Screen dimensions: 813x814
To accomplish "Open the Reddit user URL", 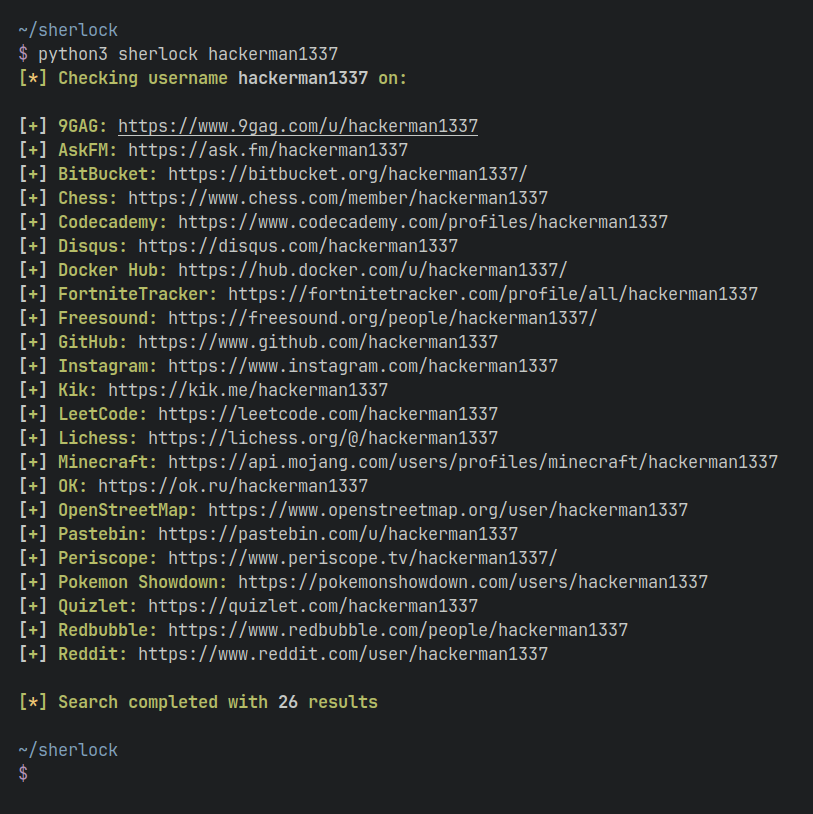I will (342, 654).
